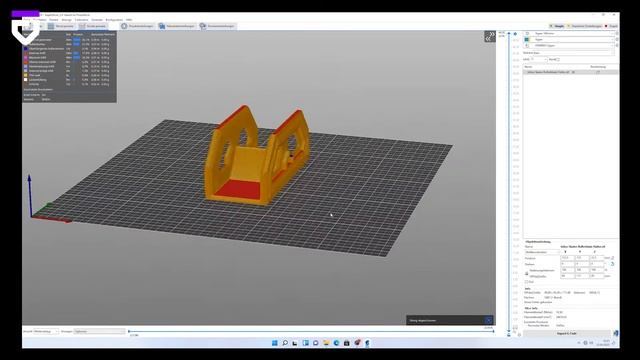This screenshot has width=640, height=360.
Task: Open the Datei menu
Action: (x=27, y=20)
